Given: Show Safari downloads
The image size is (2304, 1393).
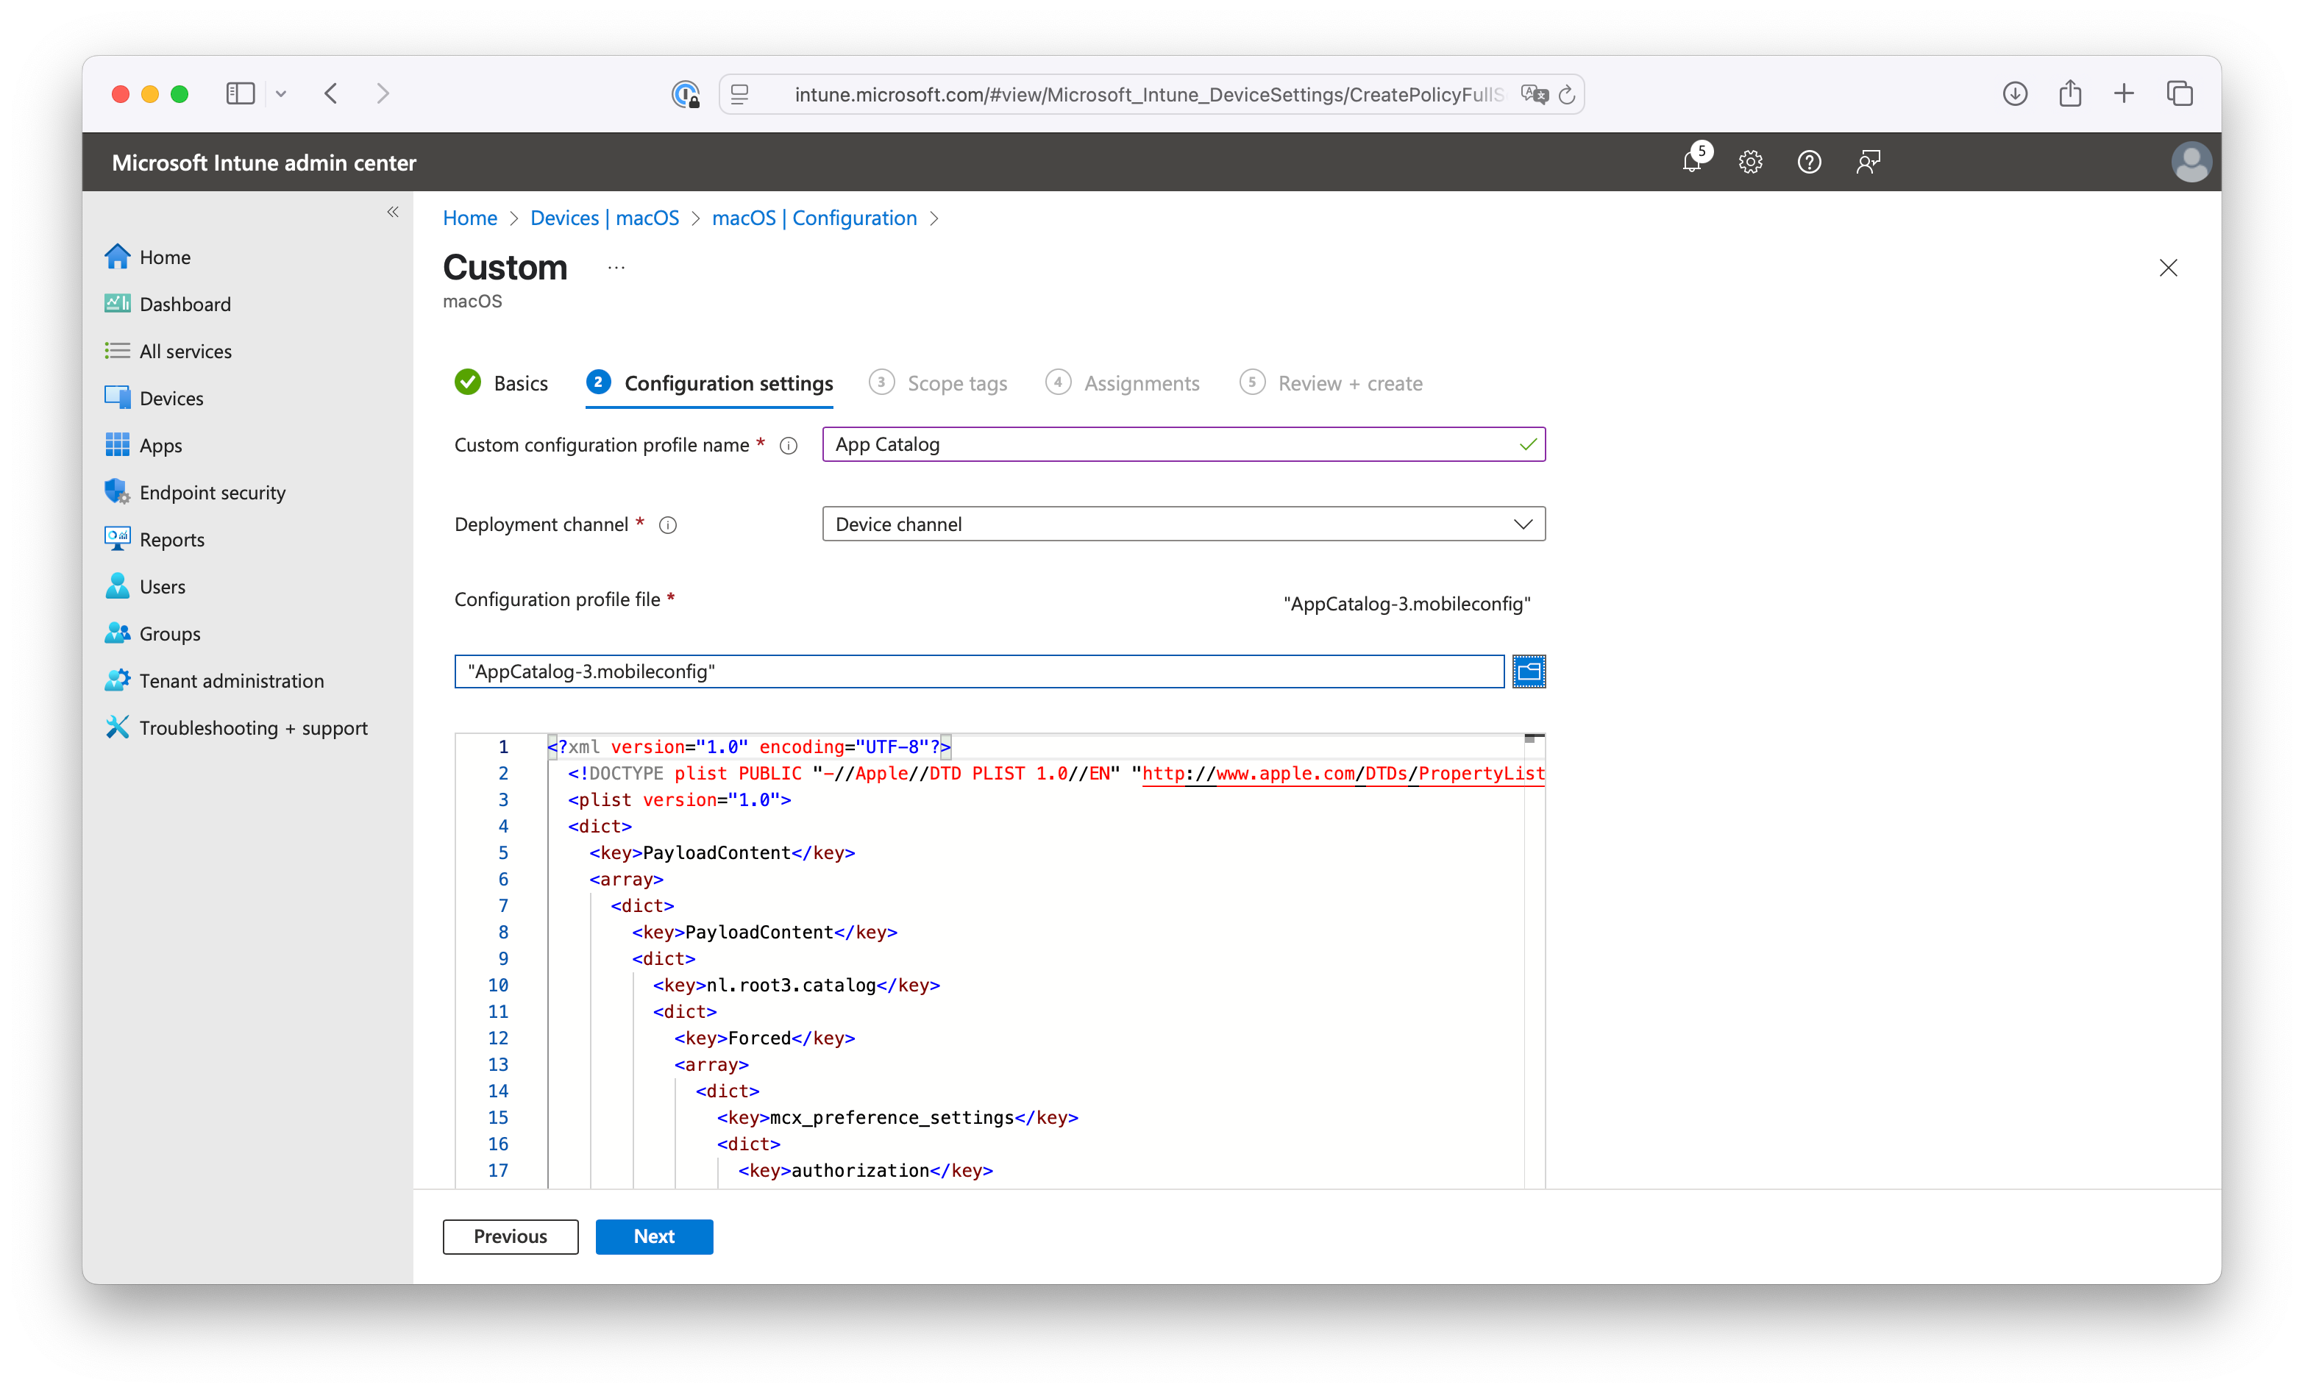Looking at the screenshot, I should tap(2015, 93).
